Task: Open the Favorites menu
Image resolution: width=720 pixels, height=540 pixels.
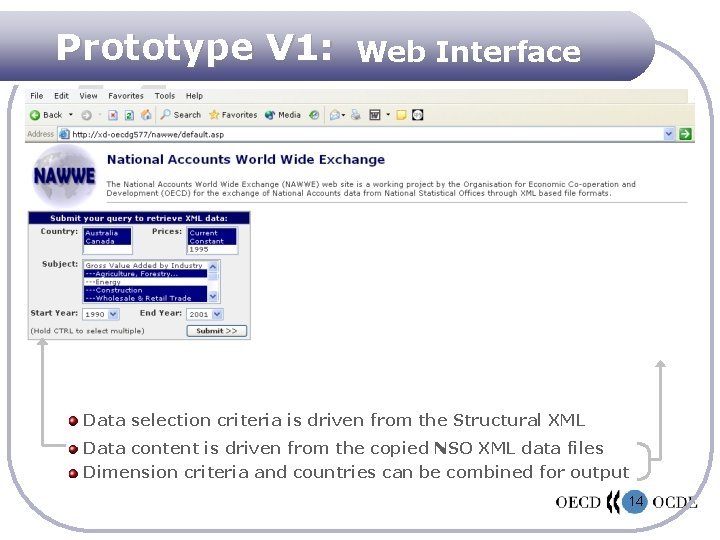Action: pyautogui.click(x=126, y=96)
